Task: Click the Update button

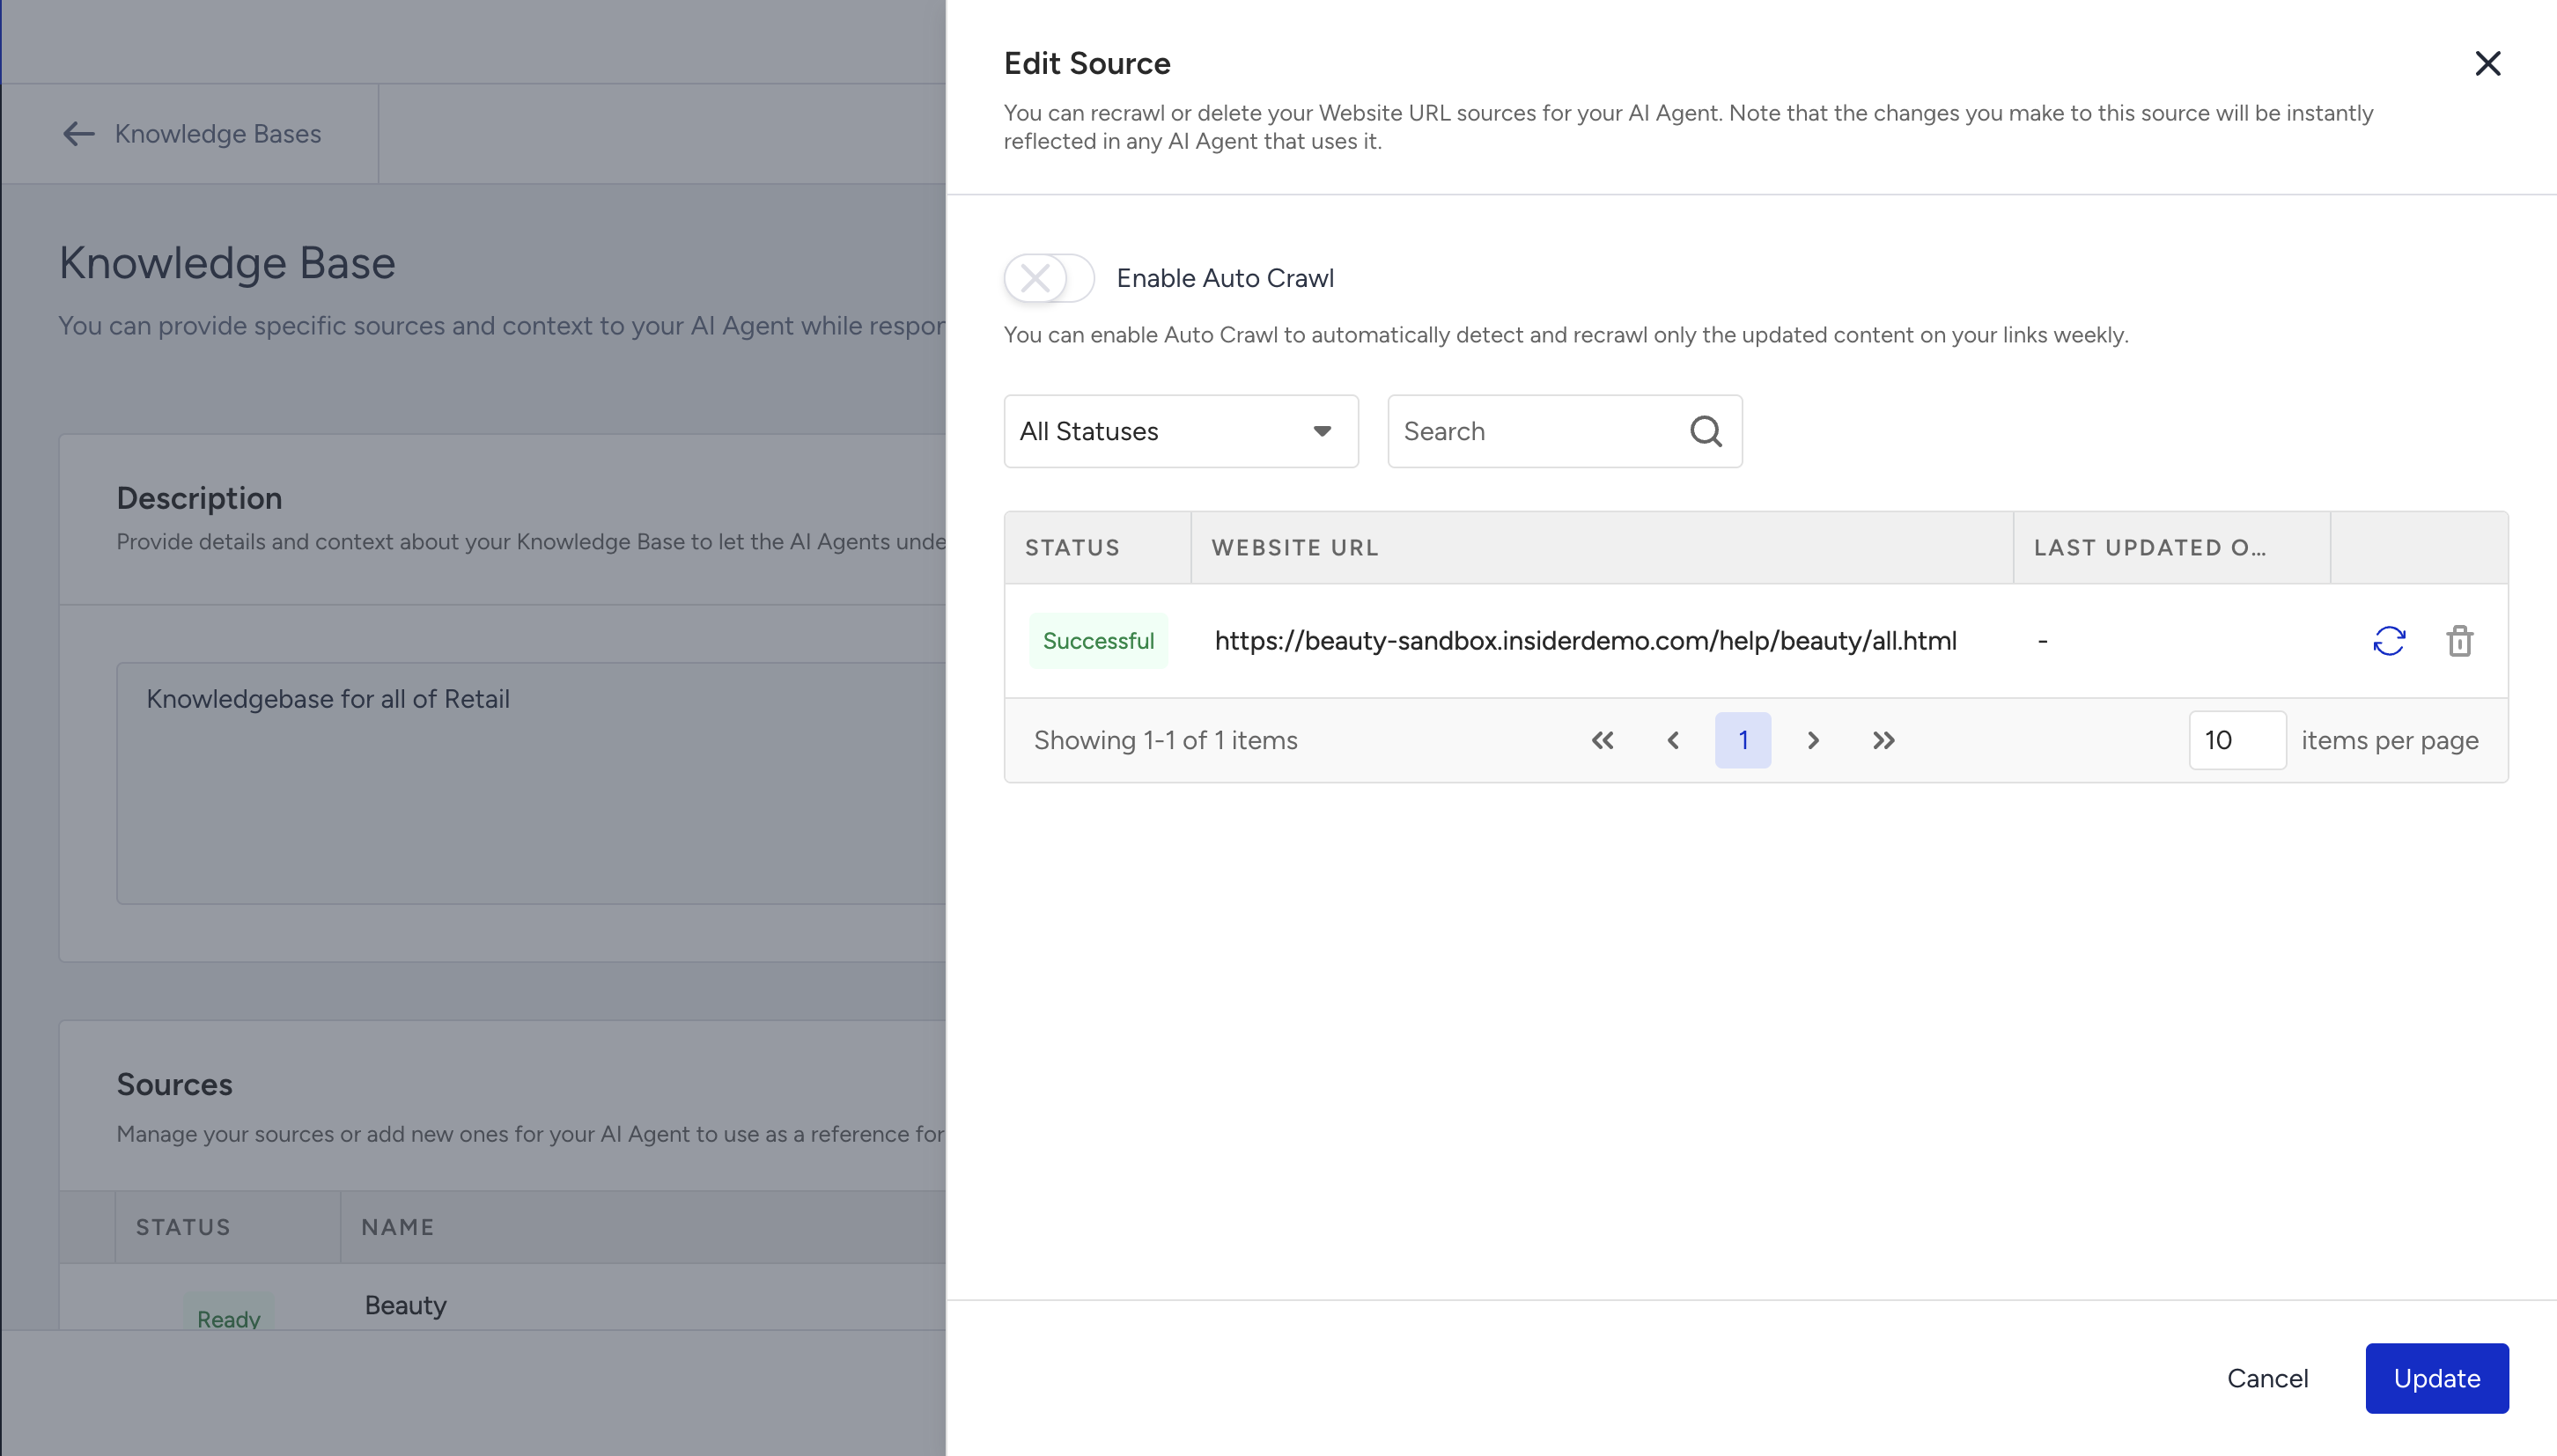Action: [2437, 1378]
